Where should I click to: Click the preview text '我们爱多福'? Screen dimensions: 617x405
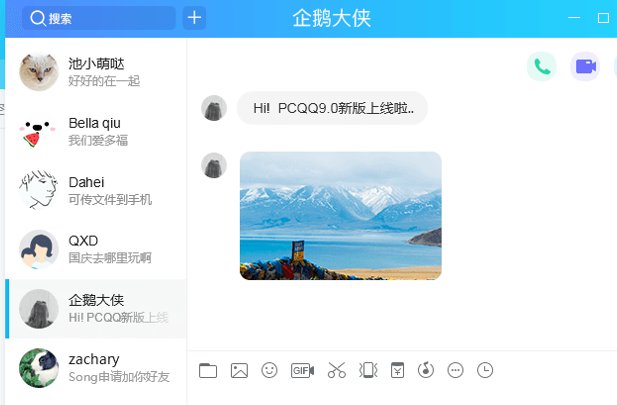[x=98, y=140]
